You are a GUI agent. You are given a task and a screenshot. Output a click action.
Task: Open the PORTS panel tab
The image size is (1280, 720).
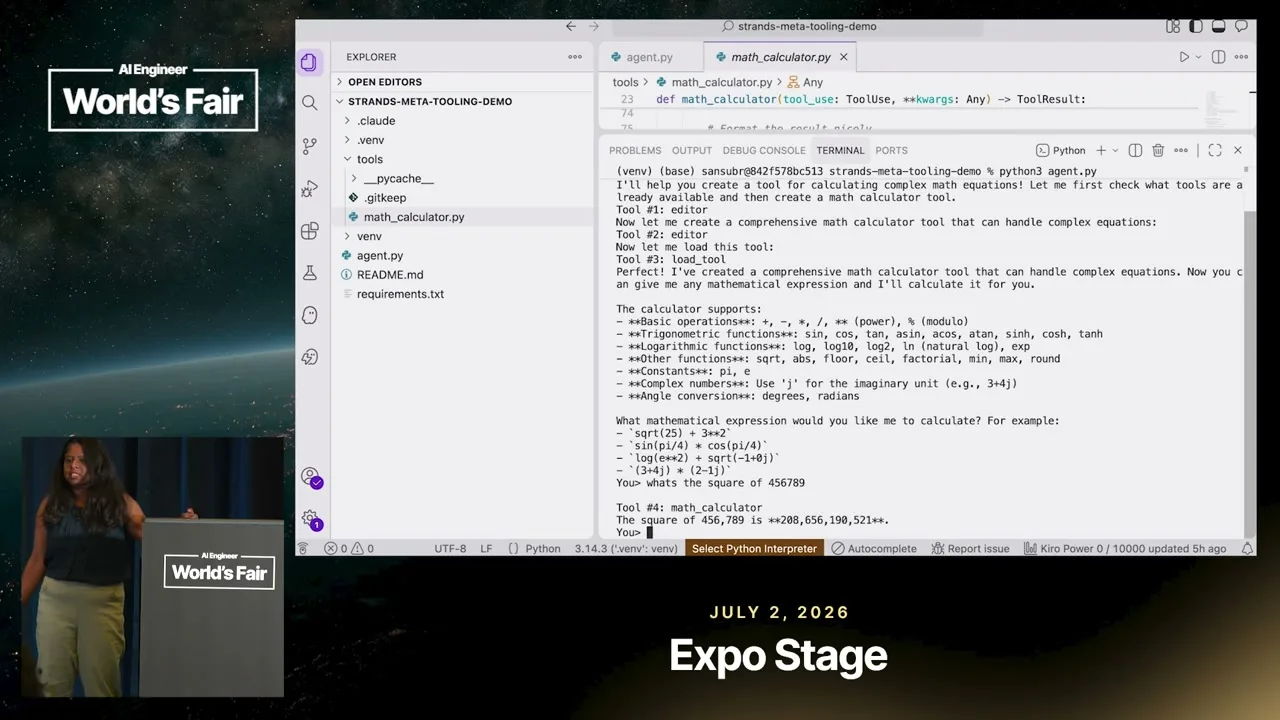[891, 150]
